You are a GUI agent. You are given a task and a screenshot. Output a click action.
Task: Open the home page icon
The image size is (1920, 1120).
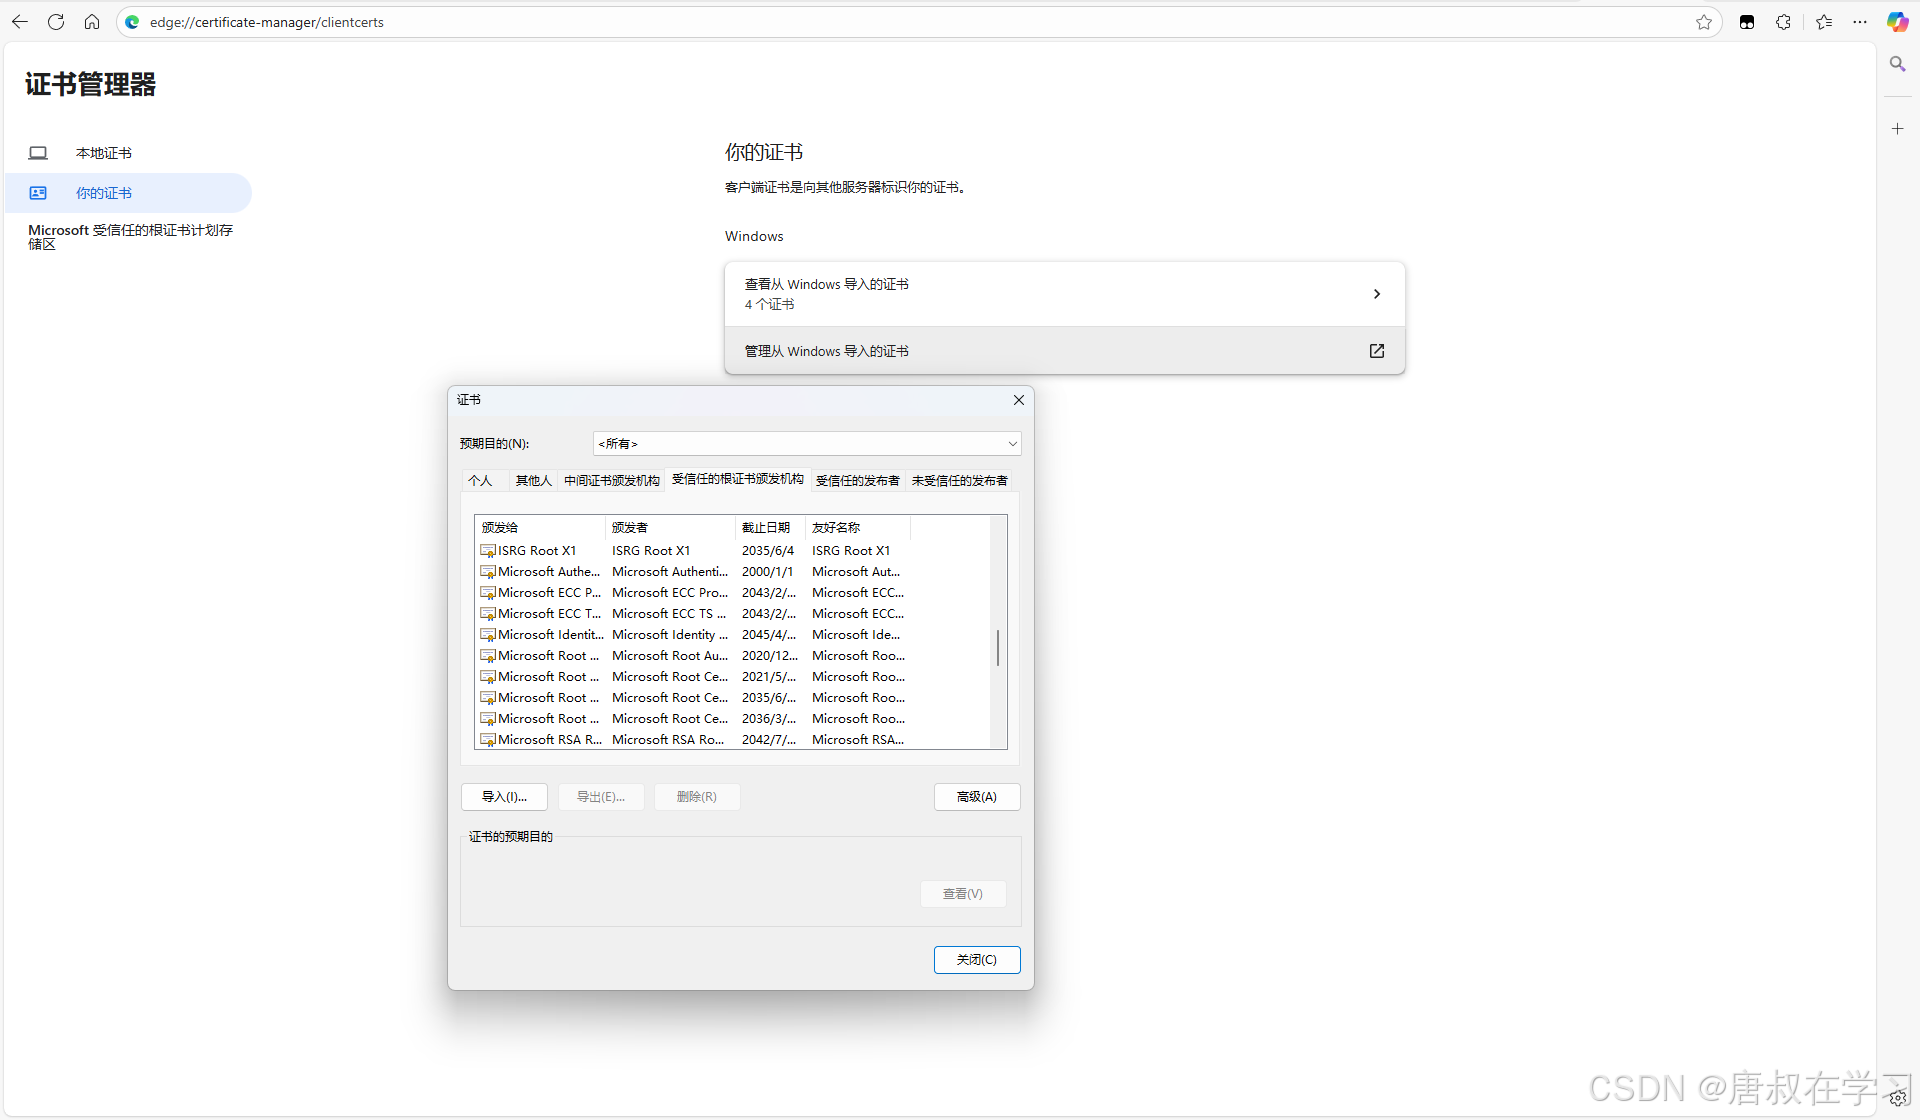(x=92, y=22)
